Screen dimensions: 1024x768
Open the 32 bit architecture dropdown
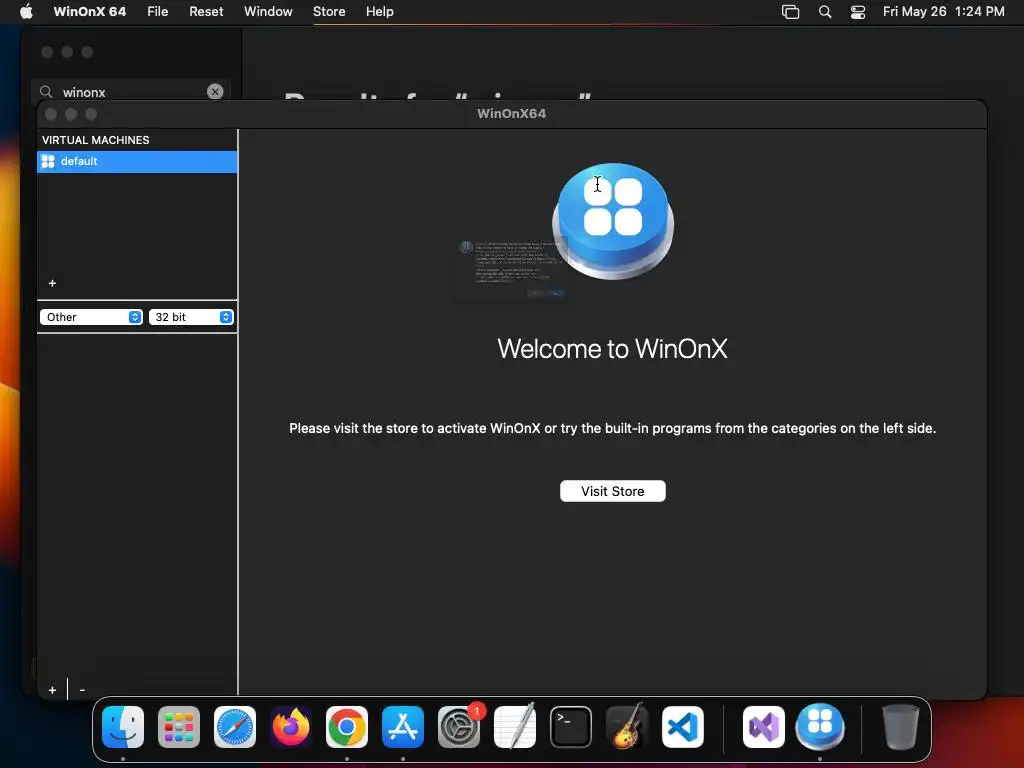(x=191, y=317)
